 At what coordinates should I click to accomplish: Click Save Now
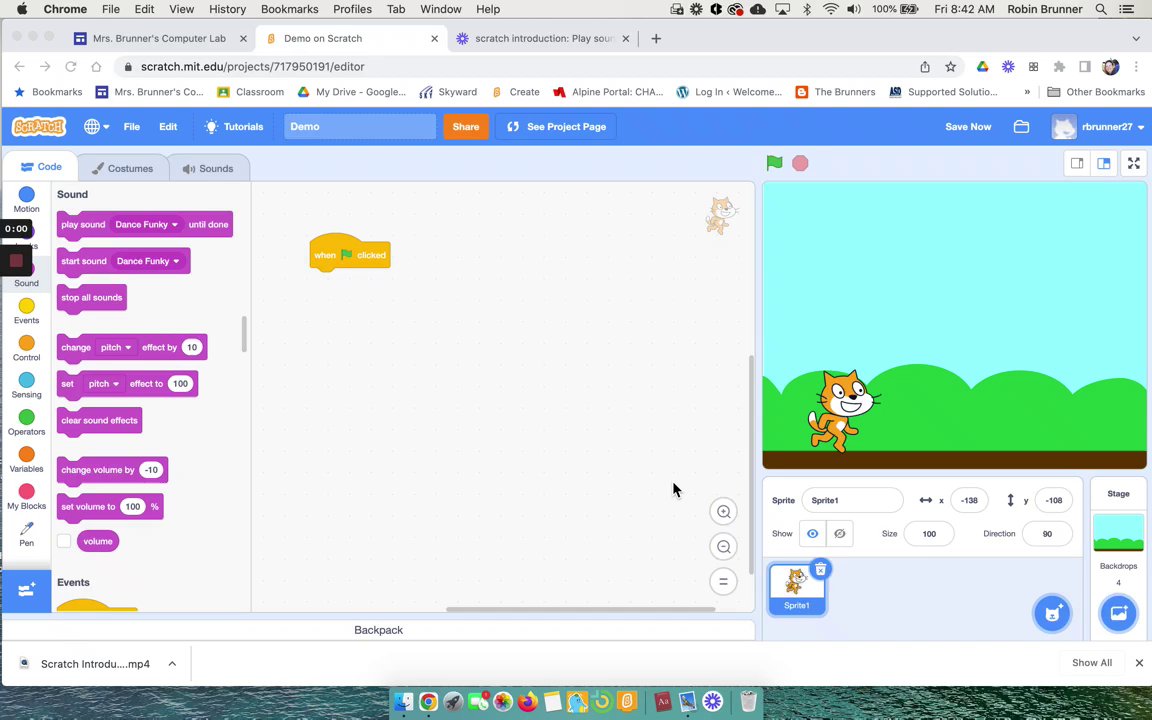coord(968,126)
